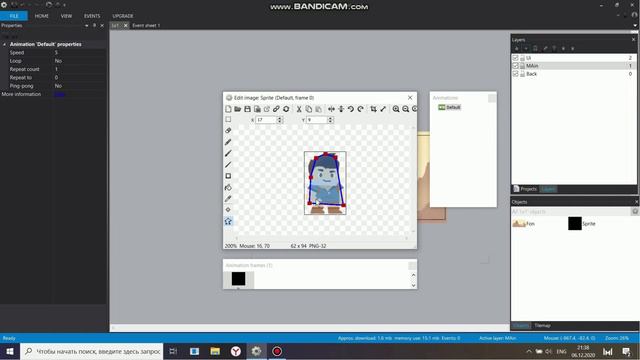Open an image file in the editor
The width and height of the screenshot is (640, 360).
(238, 109)
